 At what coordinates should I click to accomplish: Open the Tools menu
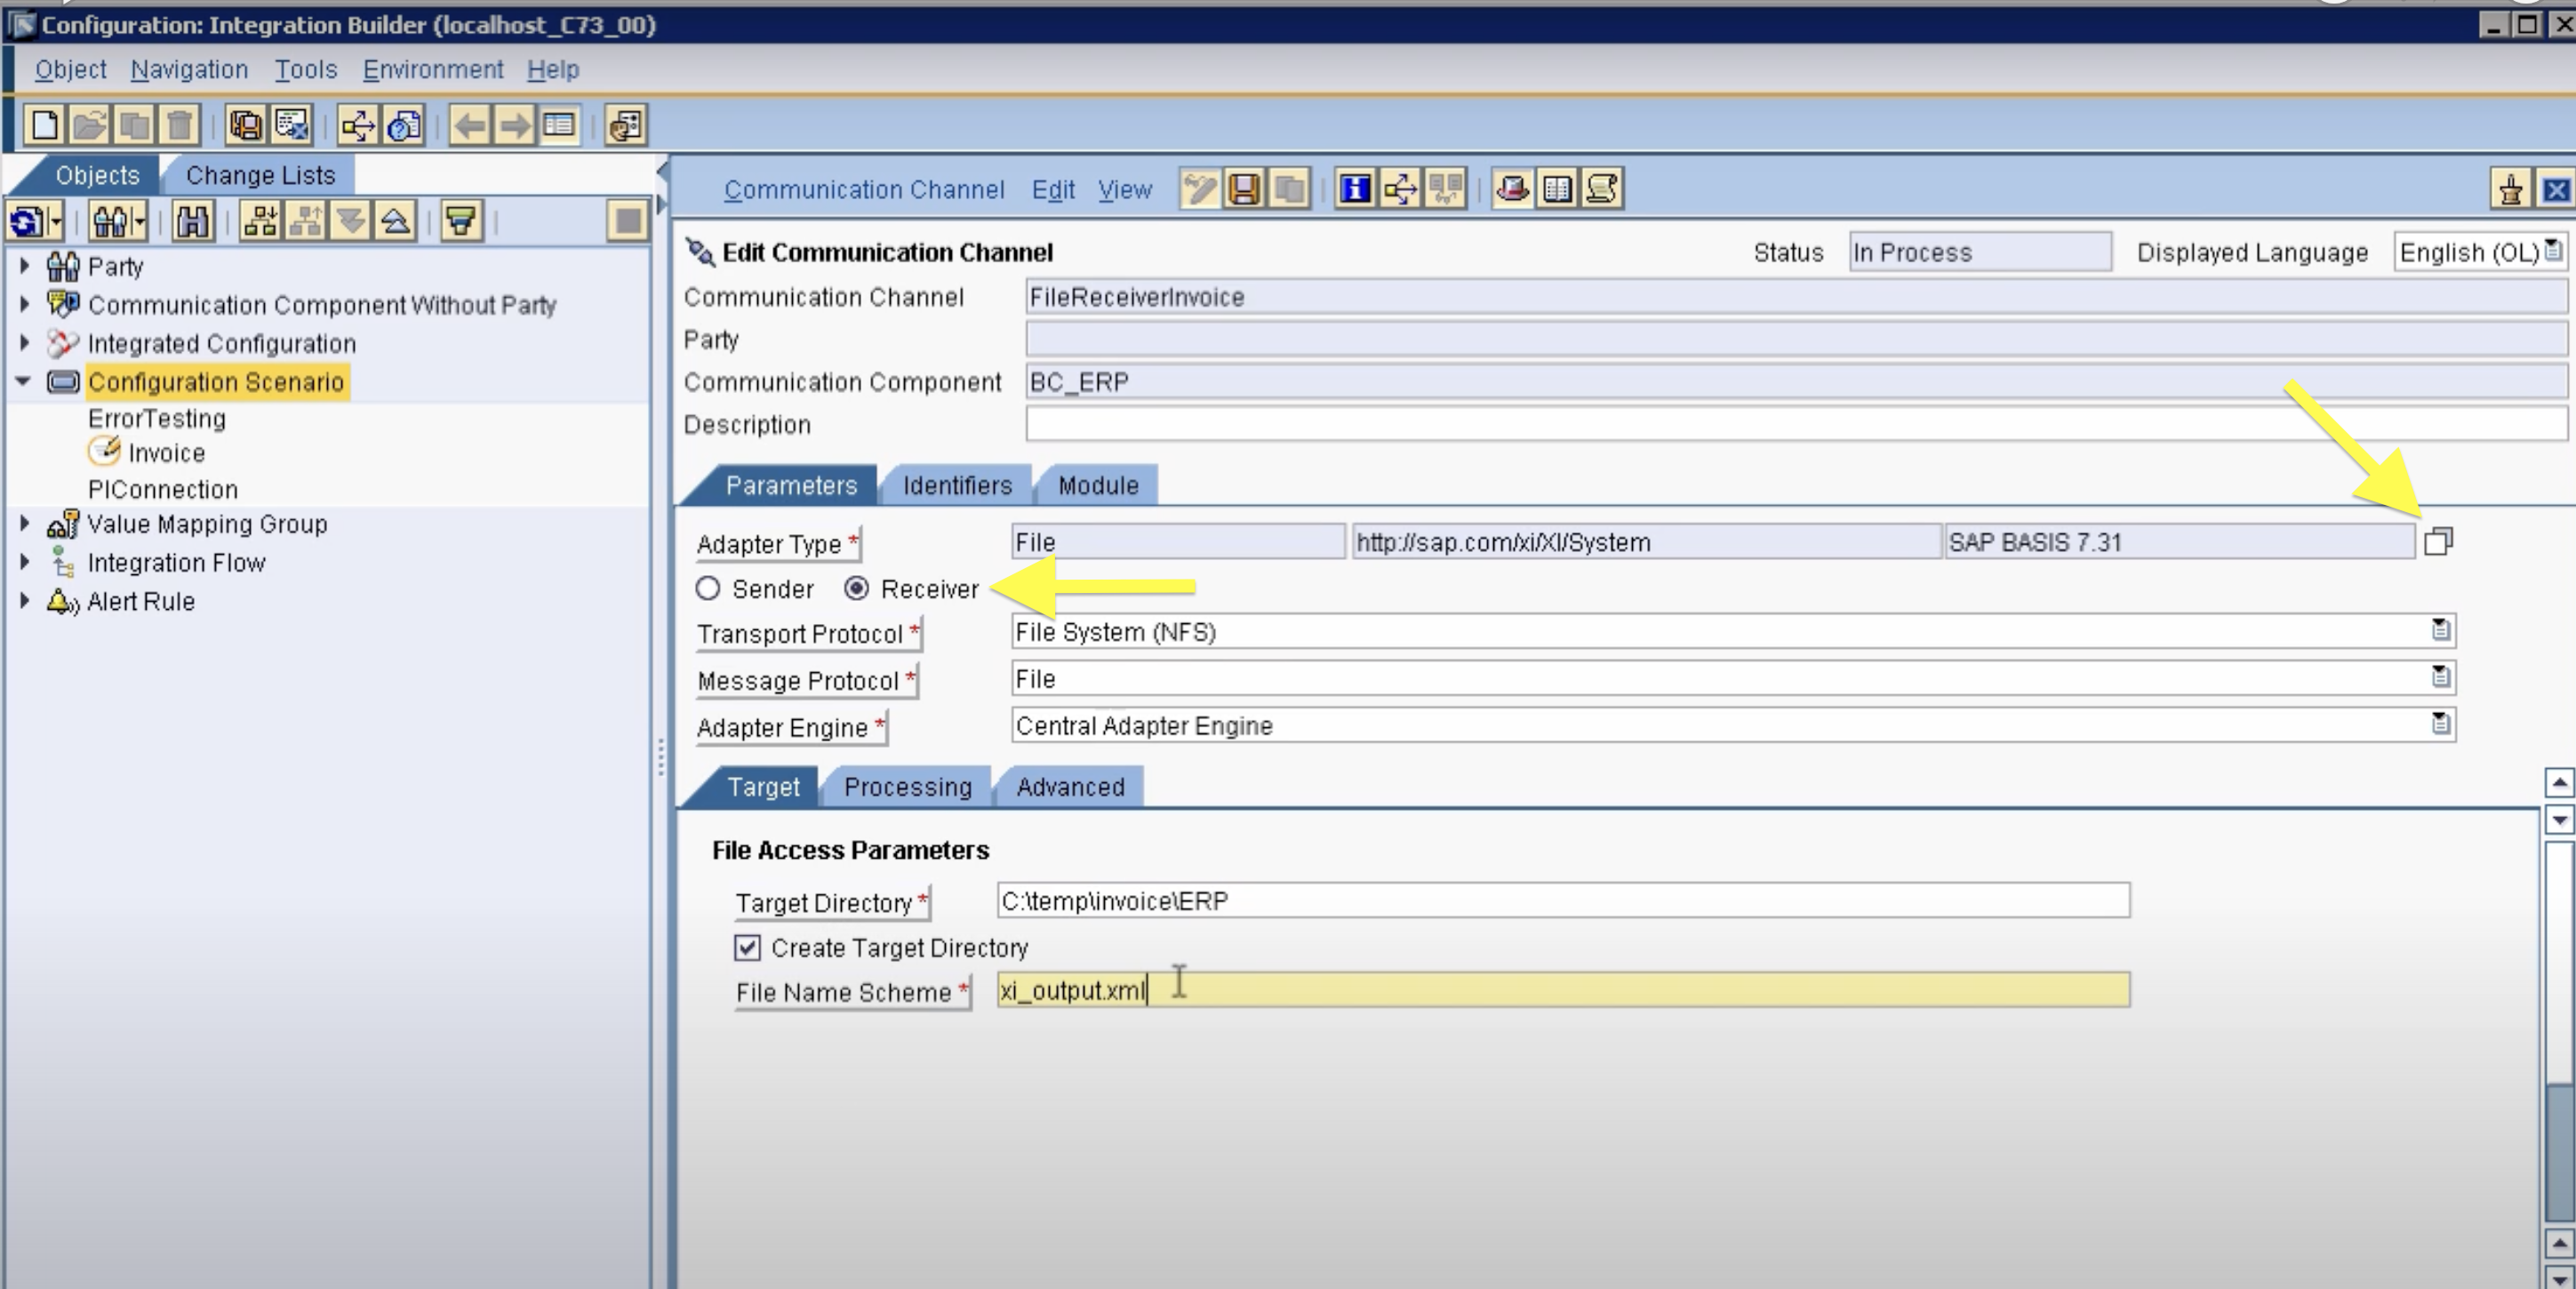point(306,69)
